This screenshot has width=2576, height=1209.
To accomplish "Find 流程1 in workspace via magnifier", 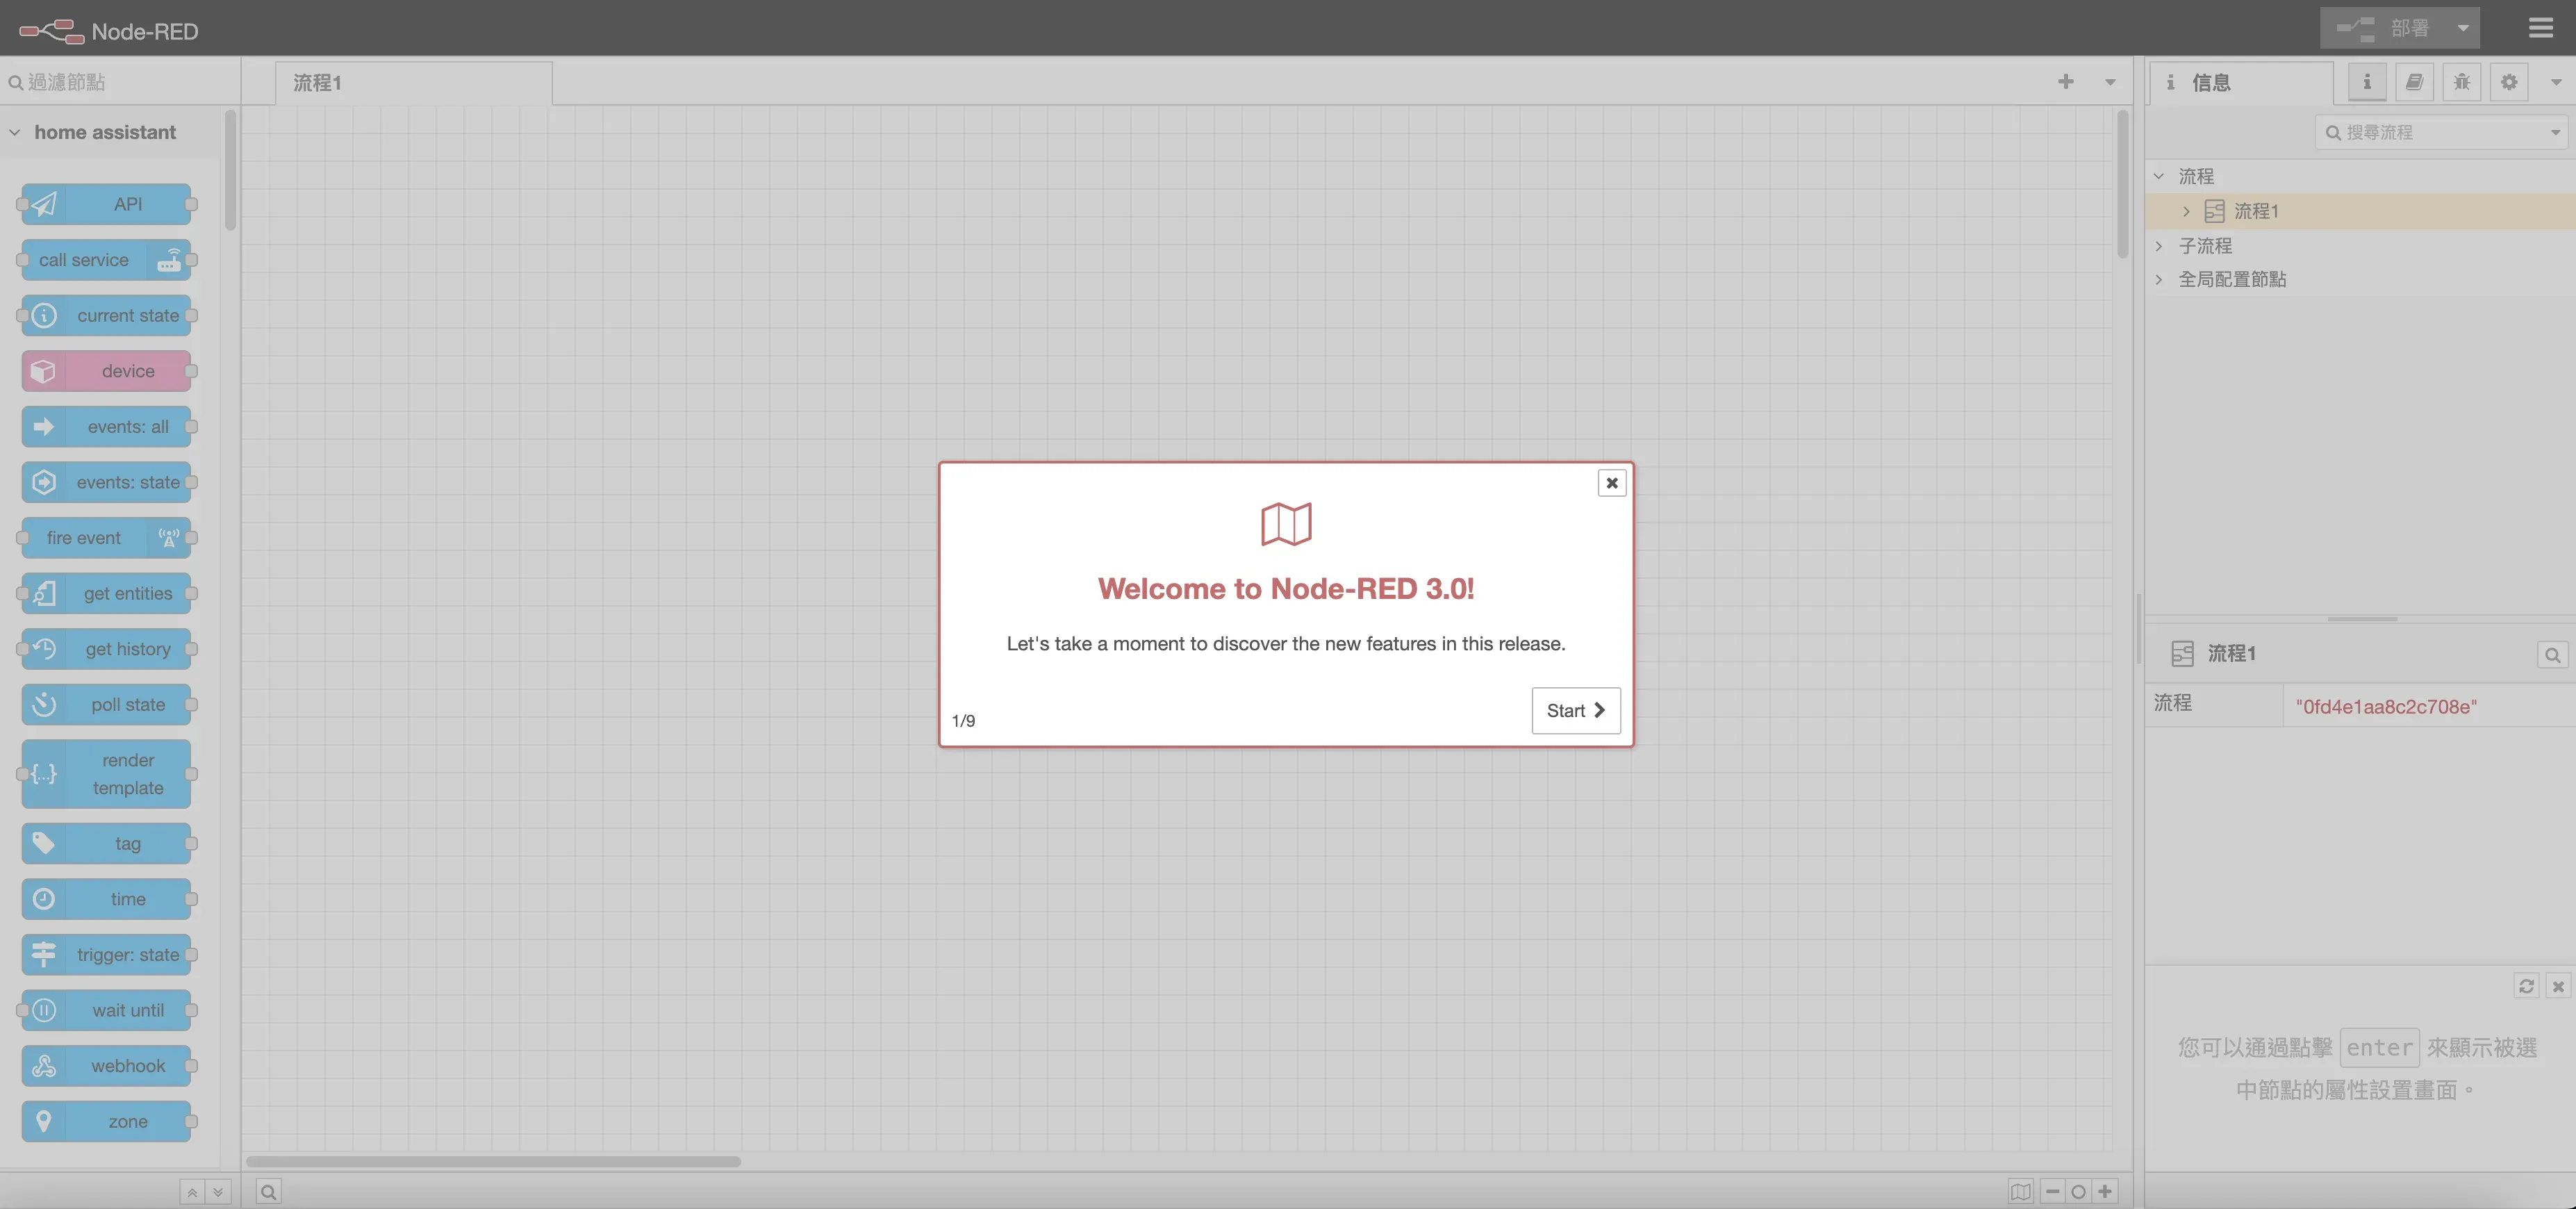I will (x=2552, y=655).
